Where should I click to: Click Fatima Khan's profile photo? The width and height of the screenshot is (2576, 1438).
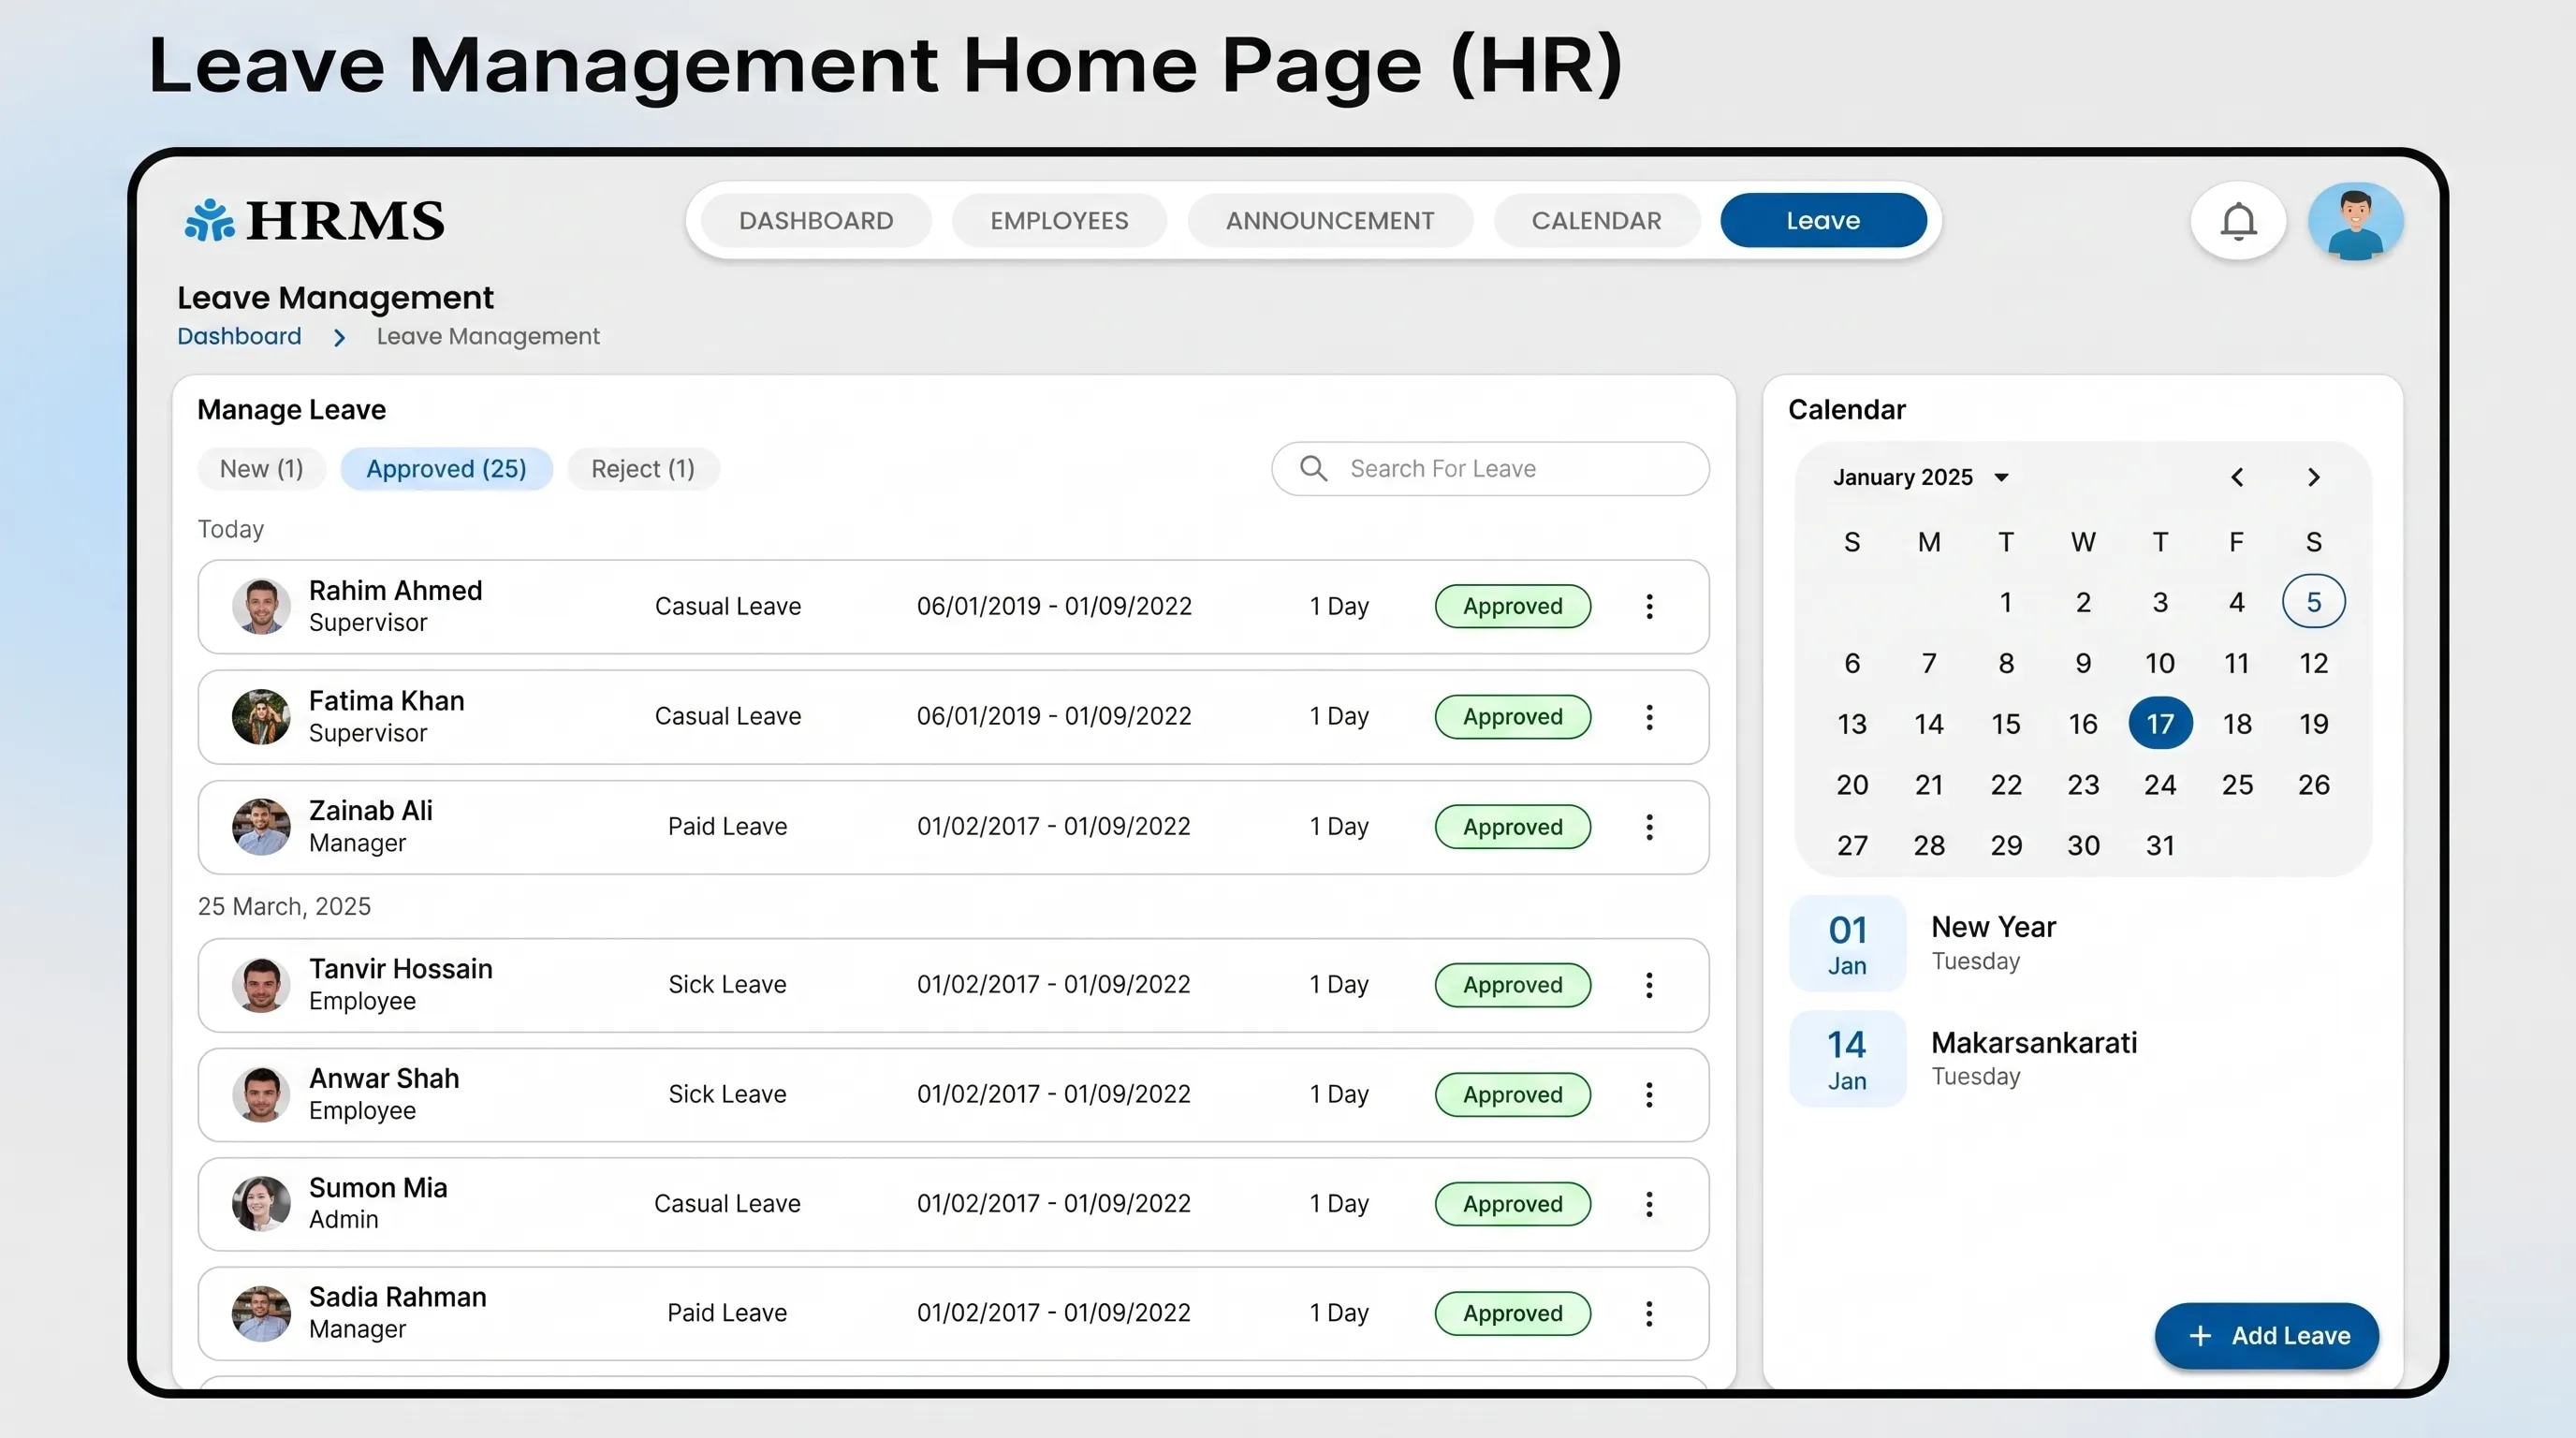click(261, 716)
